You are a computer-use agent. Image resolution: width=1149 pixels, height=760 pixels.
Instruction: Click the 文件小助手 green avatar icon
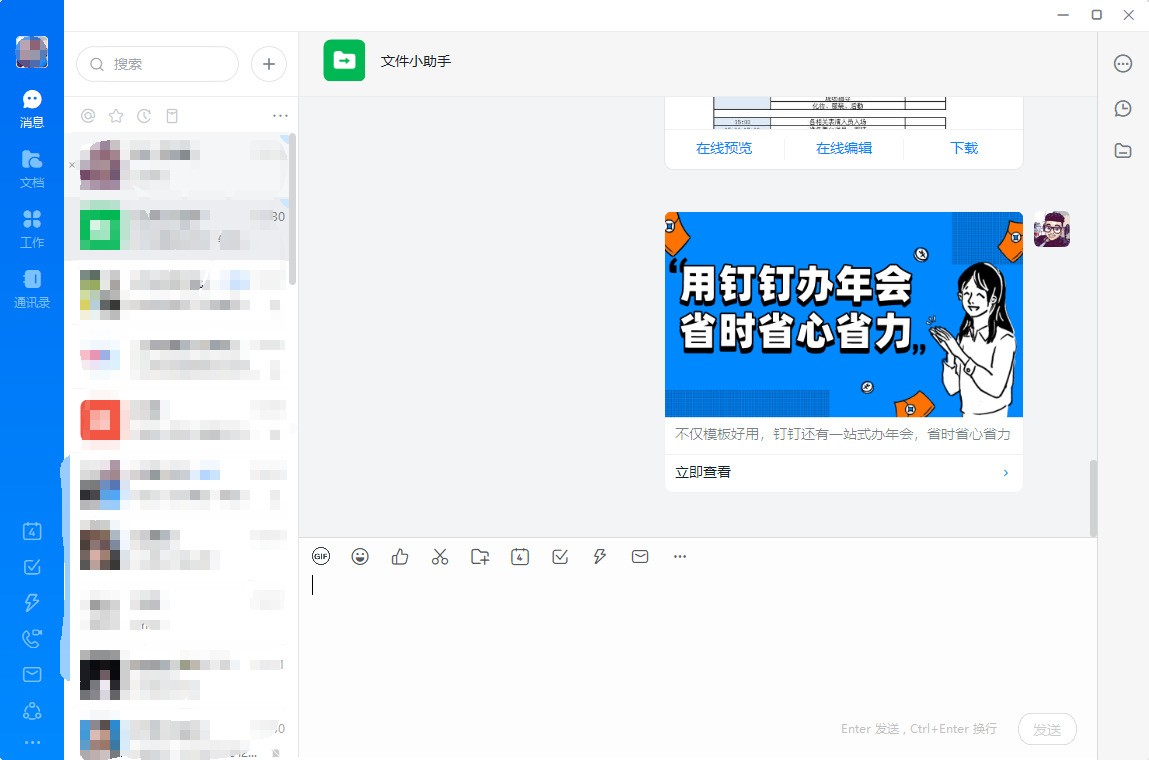click(344, 60)
